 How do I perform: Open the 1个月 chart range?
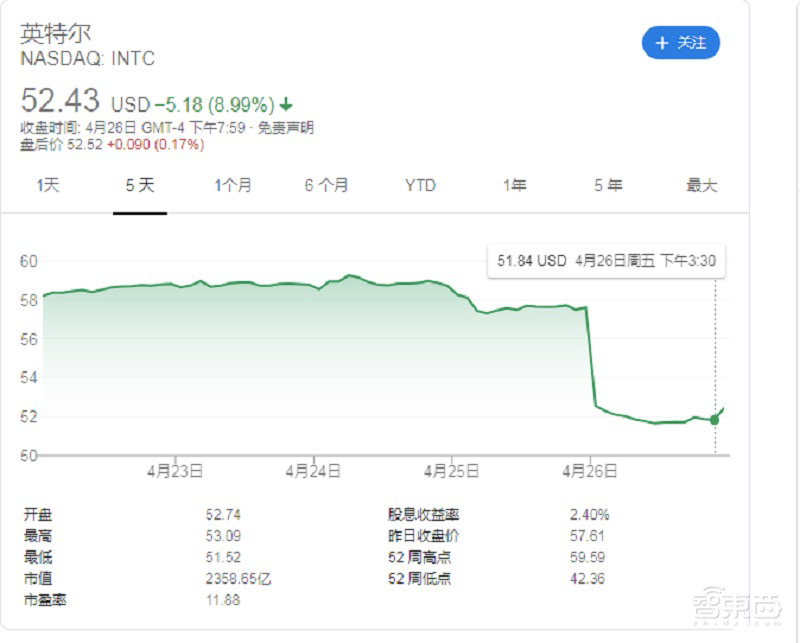(233, 186)
